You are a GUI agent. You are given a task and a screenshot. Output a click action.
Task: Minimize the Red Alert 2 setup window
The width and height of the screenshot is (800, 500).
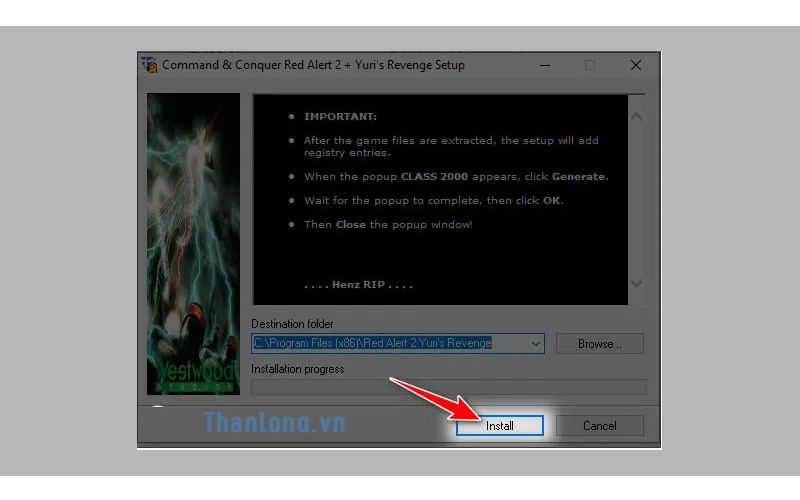tap(545, 66)
